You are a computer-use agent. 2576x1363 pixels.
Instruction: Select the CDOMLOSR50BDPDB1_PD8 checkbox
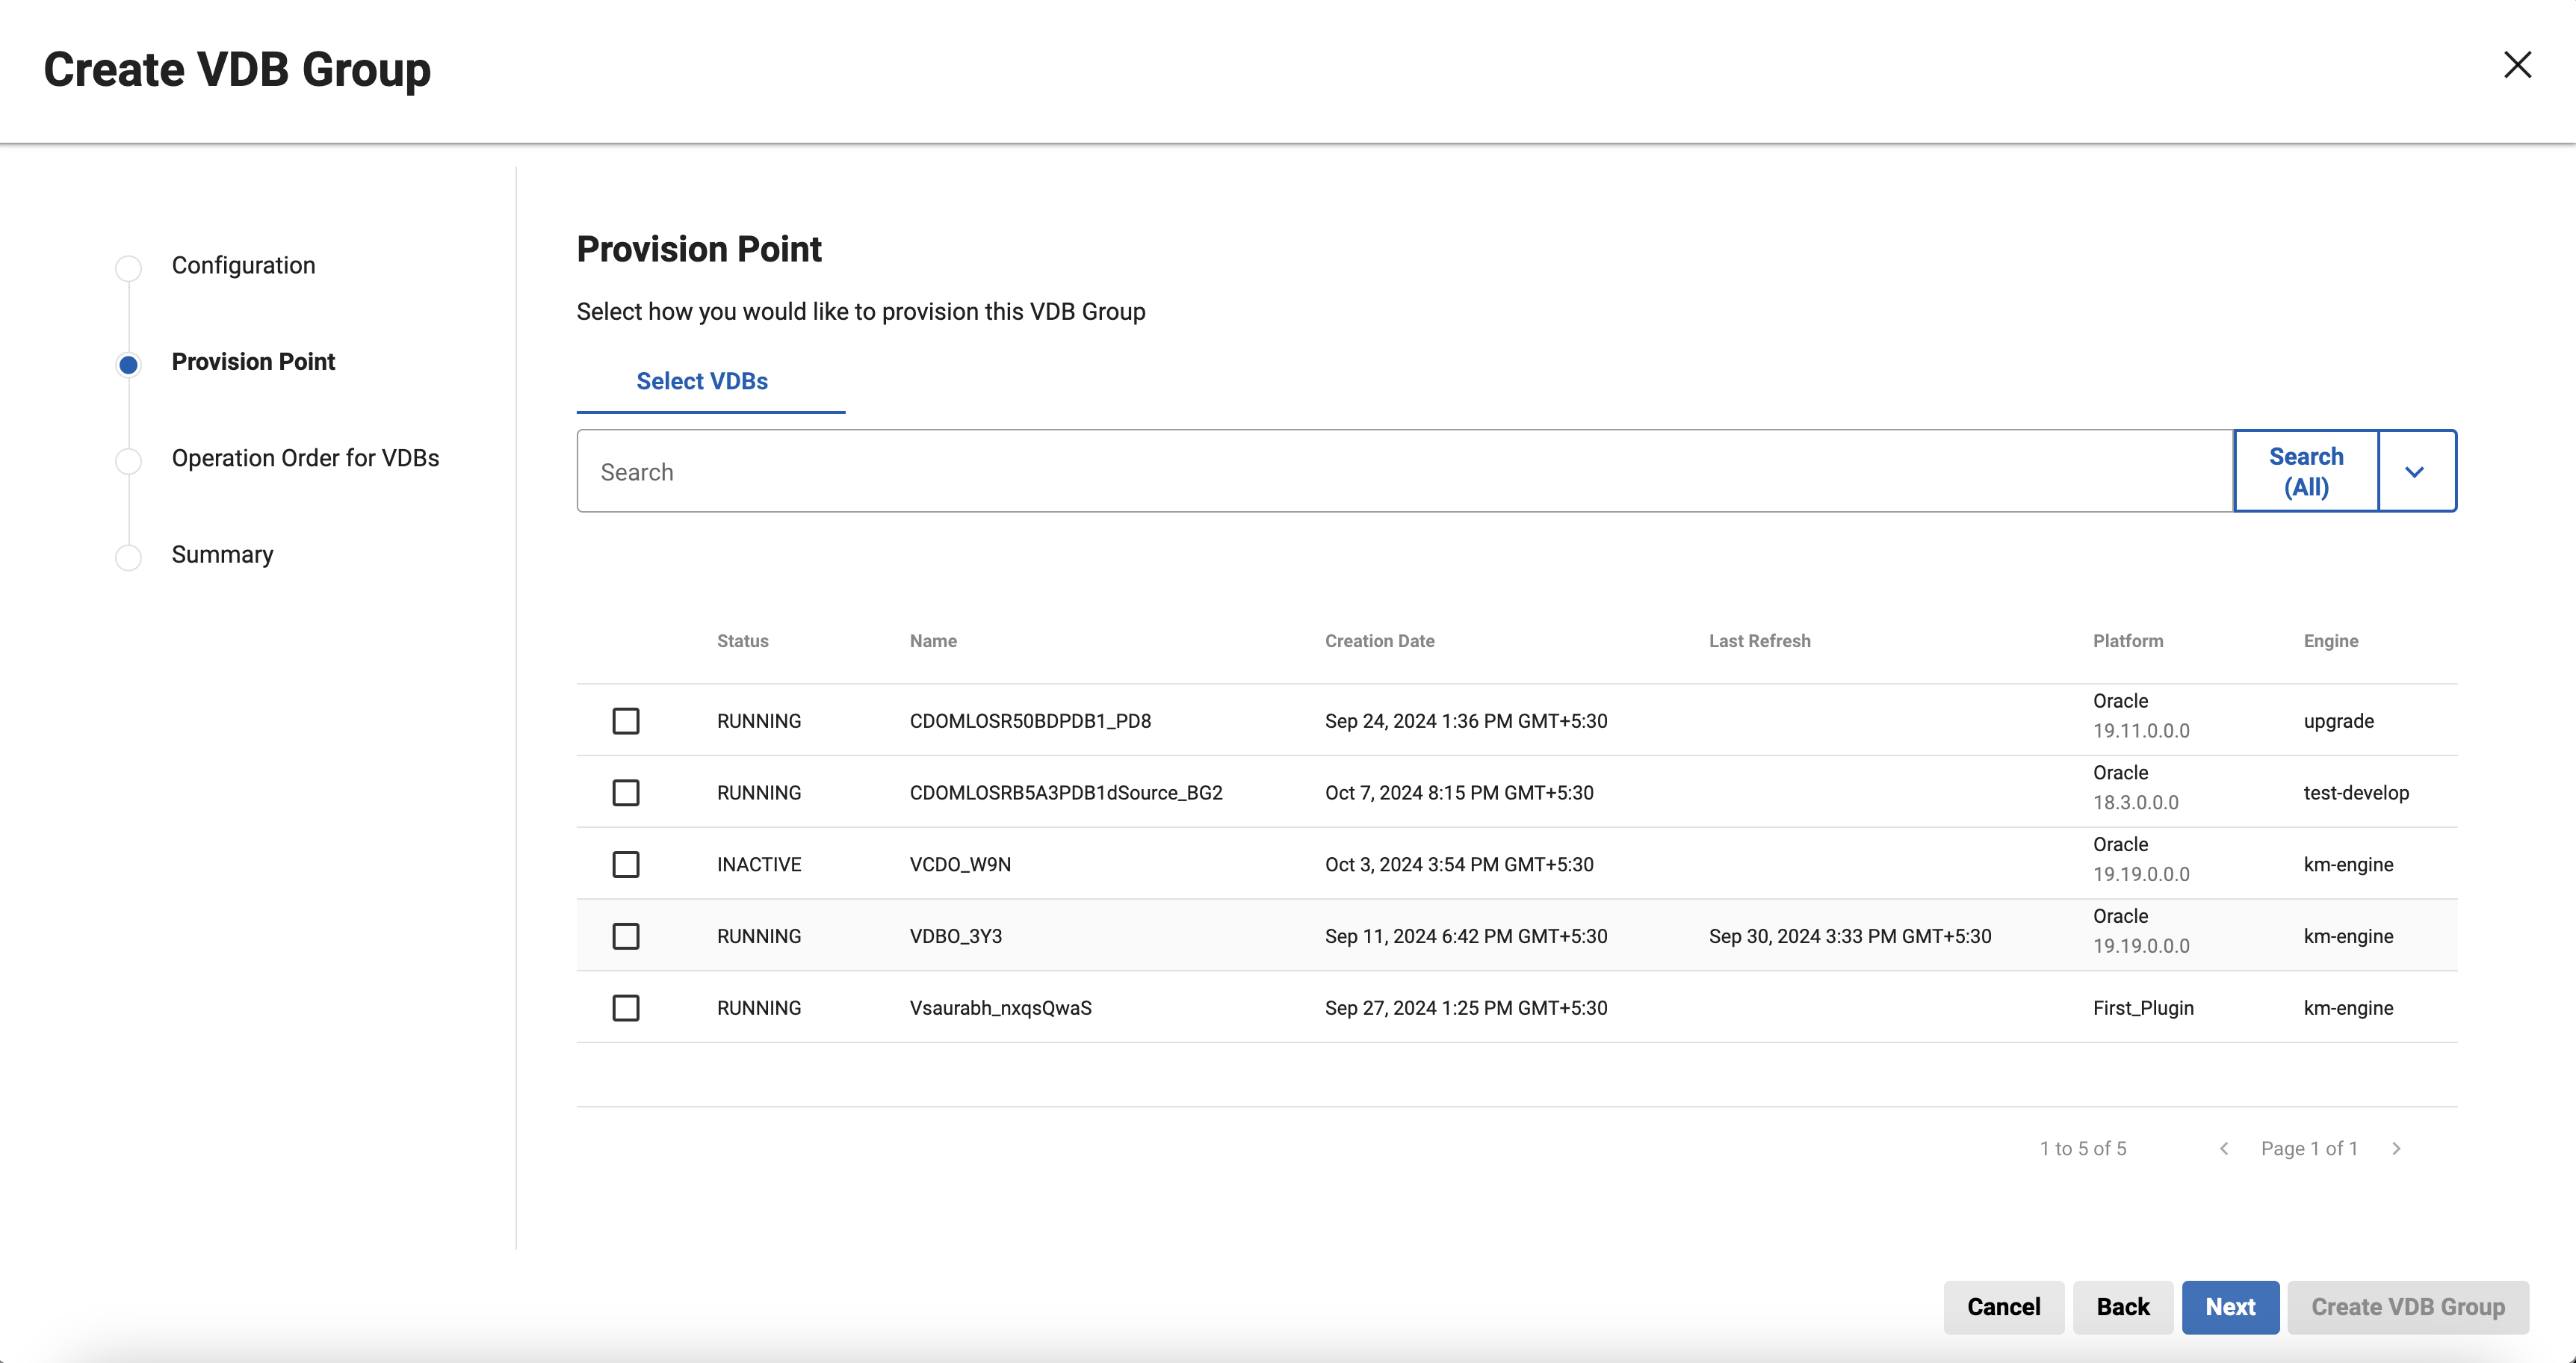[626, 721]
